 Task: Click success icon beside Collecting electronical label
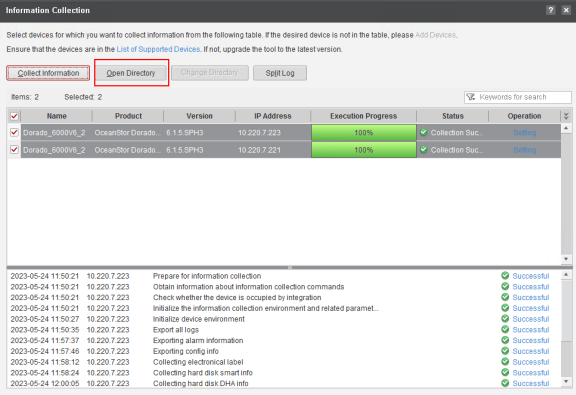click(x=505, y=362)
